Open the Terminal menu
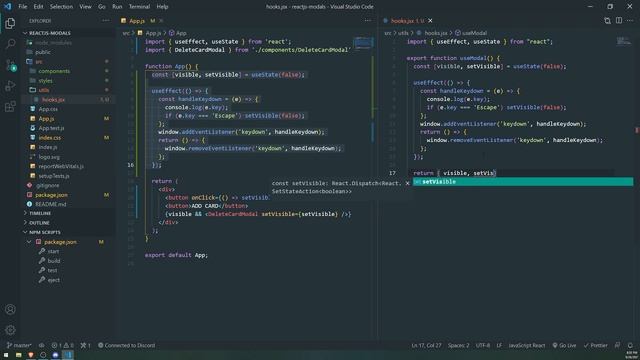 pos(139,7)
